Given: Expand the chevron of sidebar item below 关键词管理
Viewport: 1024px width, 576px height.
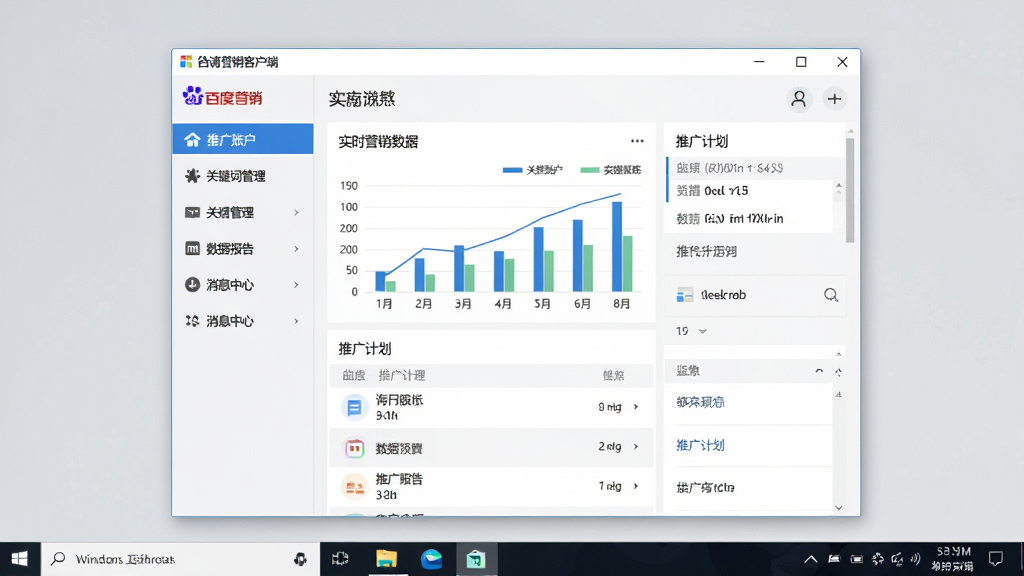Looking at the screenshot, I should pyautogui.click(x=296, y=212).
